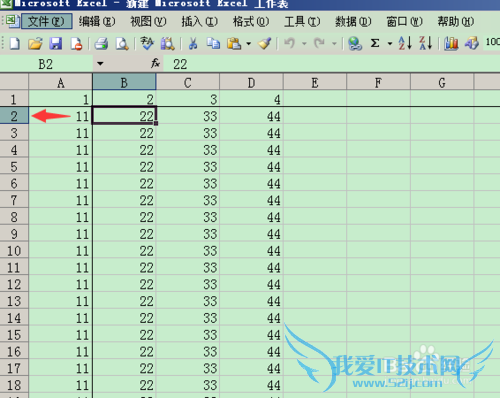Click the New workbook icon
Screen dimensions: 500x398
coord(14,43)
